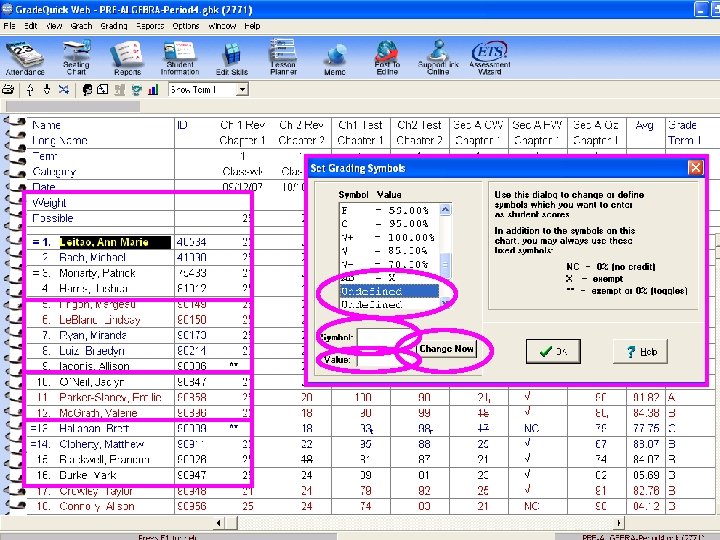
Task: Click the printer icon in small toolbar
Action: (x=8, y=90)
